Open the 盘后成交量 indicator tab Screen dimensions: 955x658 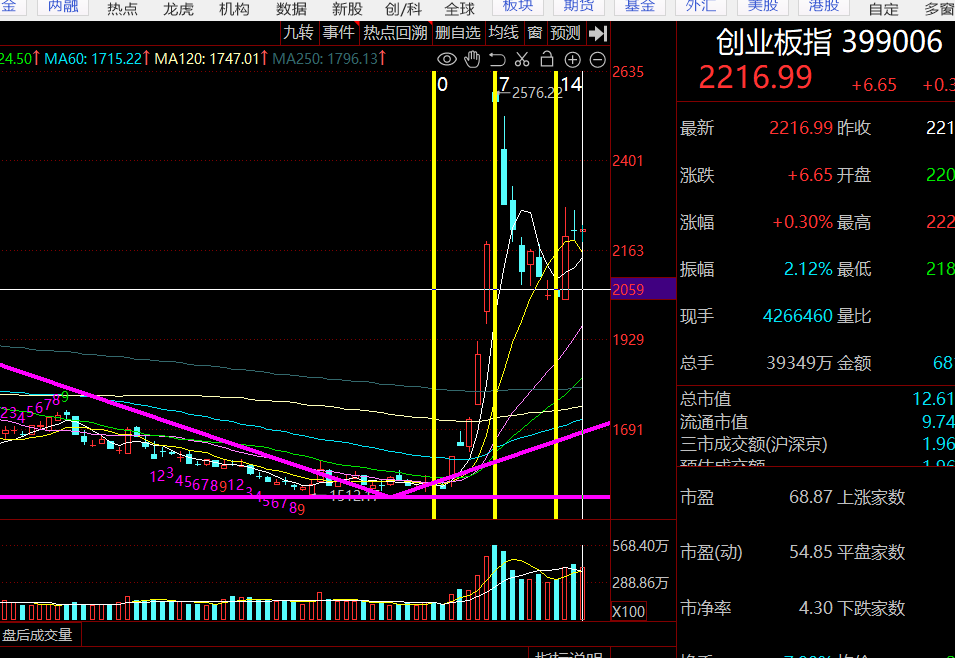pyautogui.click(x=38, y=635)
